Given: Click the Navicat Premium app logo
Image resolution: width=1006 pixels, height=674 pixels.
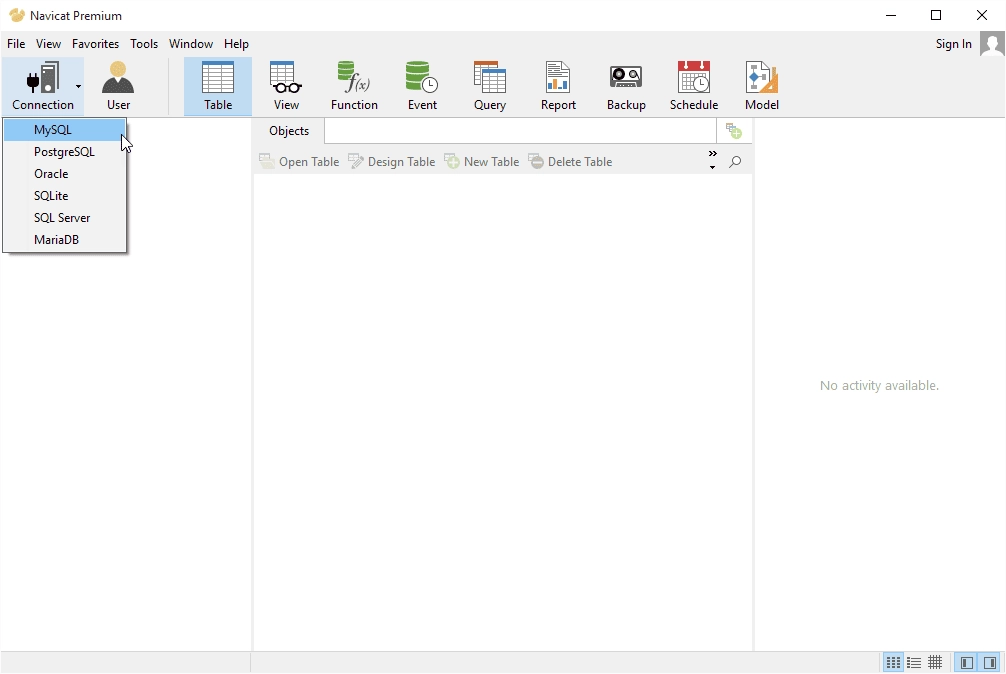Looking at the screenshot, I should (x=17, y=15).
